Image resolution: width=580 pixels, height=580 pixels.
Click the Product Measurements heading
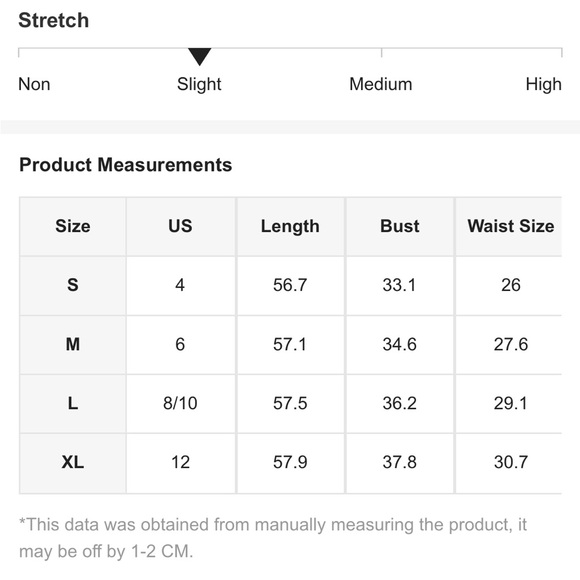[x=125, y=165]
